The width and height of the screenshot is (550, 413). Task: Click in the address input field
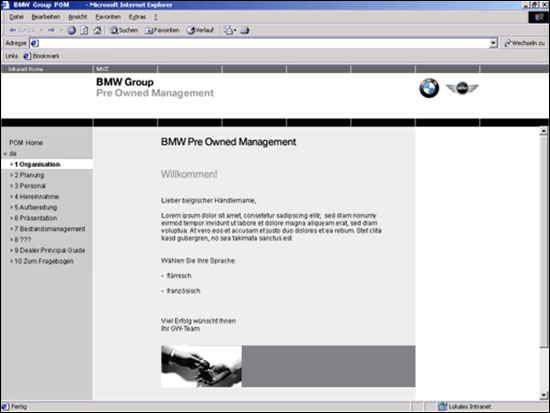point(264,43)
